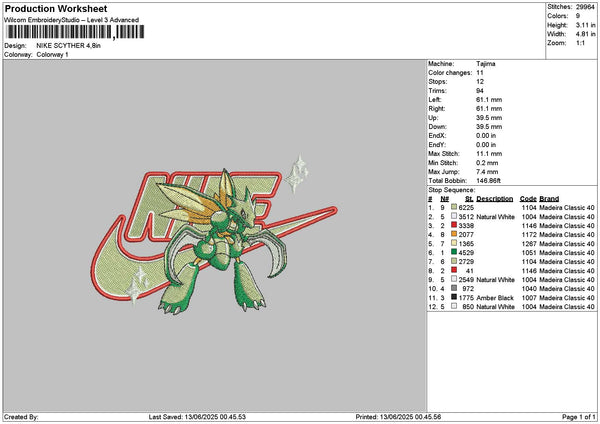Select the min stitch value 0.2 mm

pos(487,163)
